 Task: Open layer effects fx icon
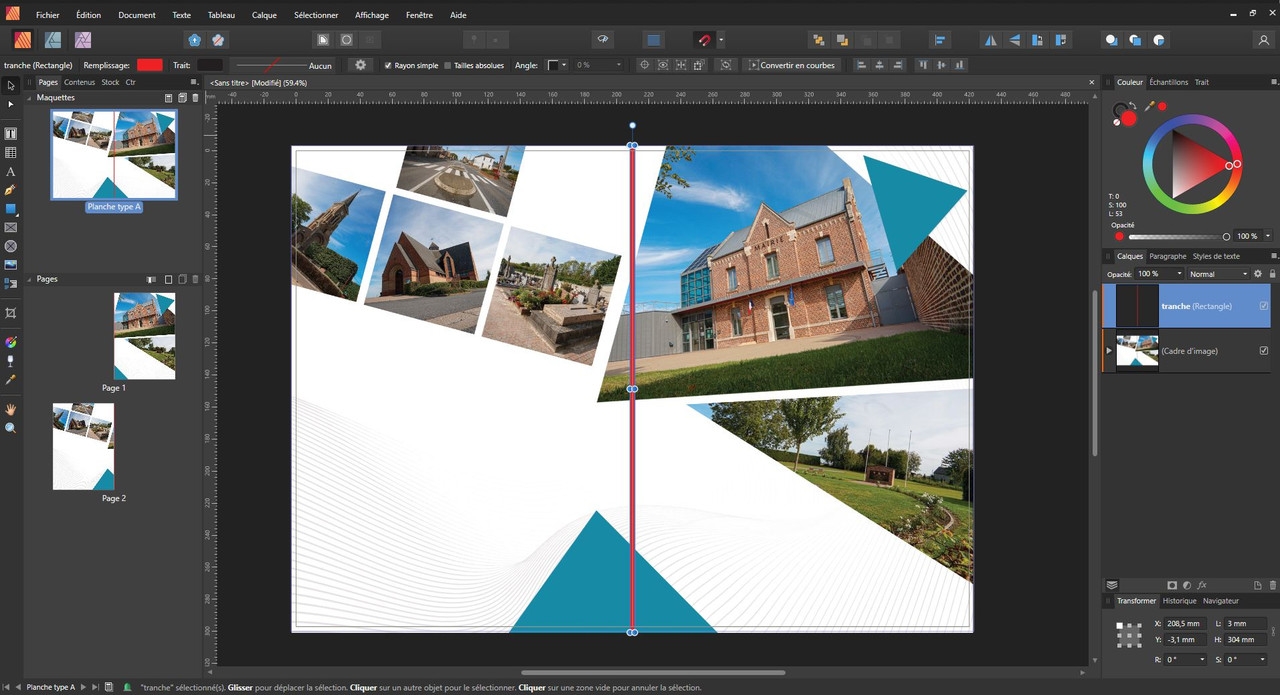click(1202, 585)
